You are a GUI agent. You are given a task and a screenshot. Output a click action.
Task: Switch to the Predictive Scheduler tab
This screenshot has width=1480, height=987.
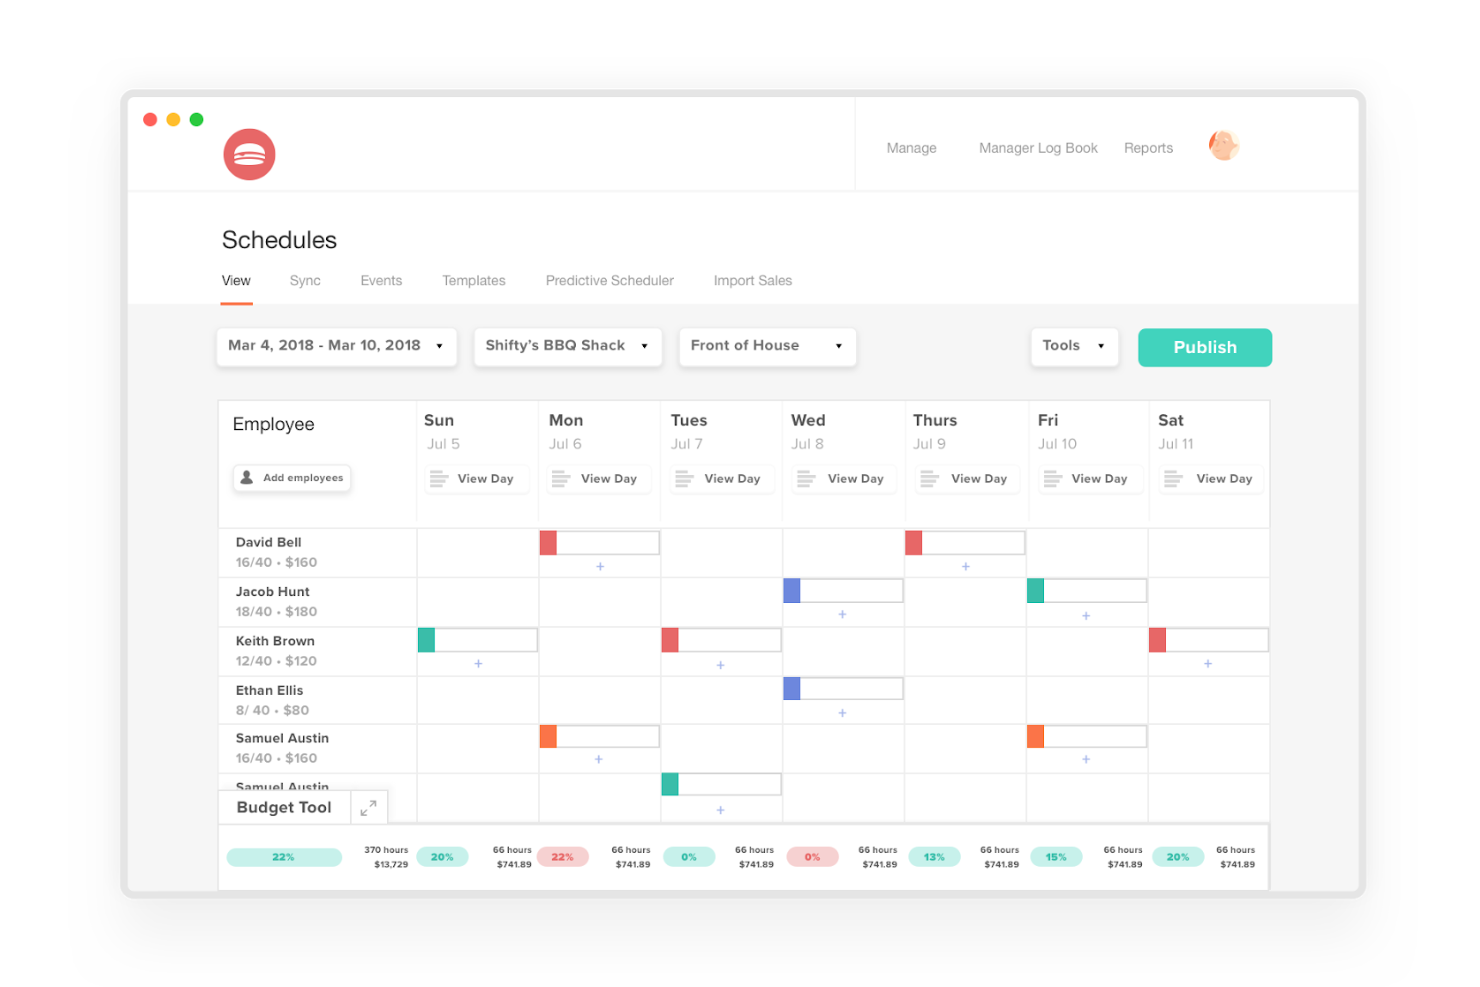coord(609,280)
